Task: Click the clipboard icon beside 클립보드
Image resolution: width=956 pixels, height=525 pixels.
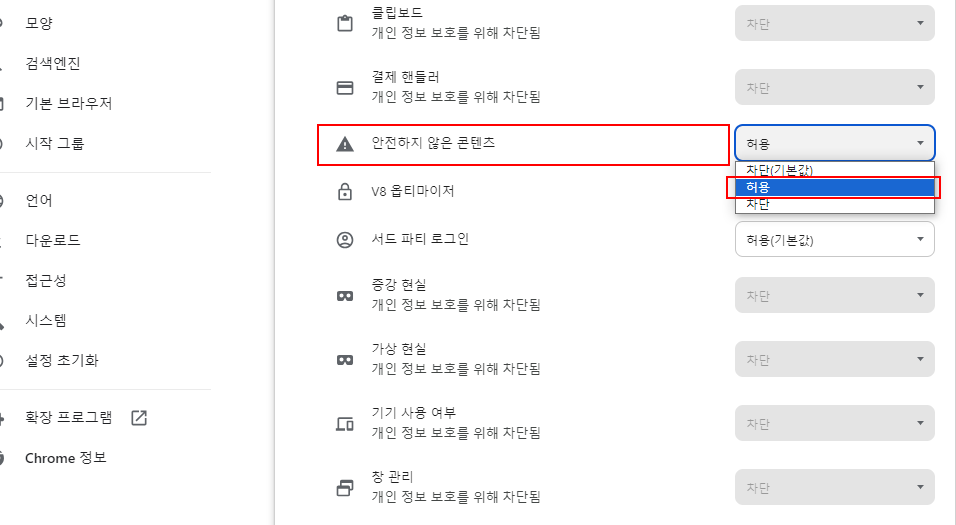Action: pos(345,23)
